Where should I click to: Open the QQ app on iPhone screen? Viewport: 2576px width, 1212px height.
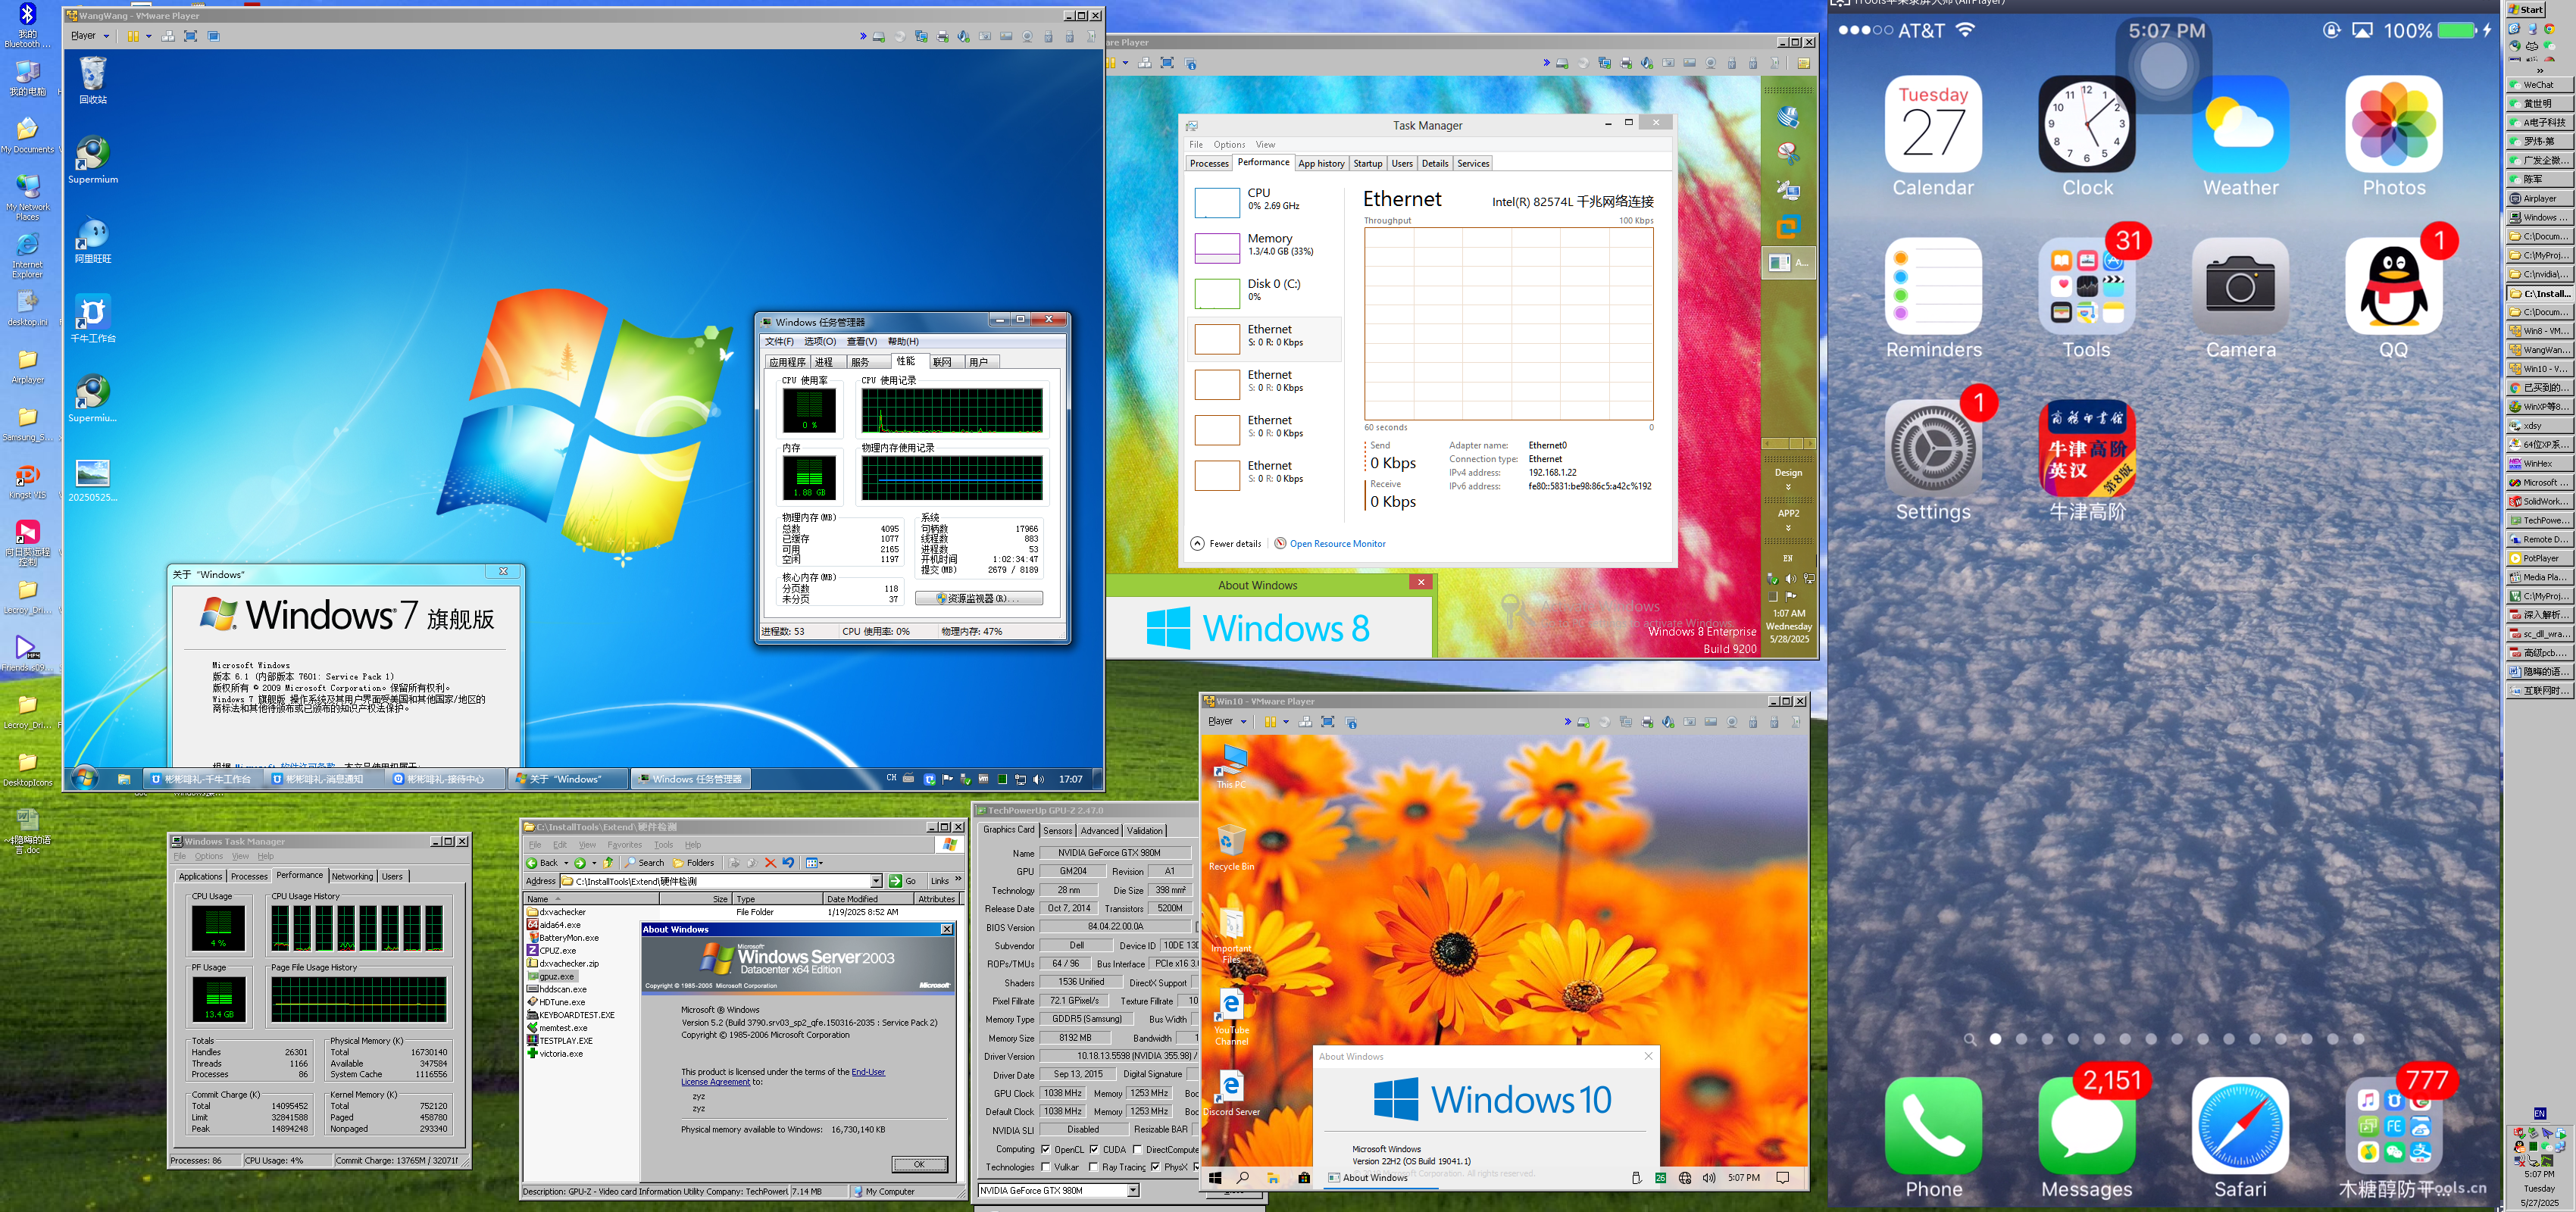pos(2393,286)
